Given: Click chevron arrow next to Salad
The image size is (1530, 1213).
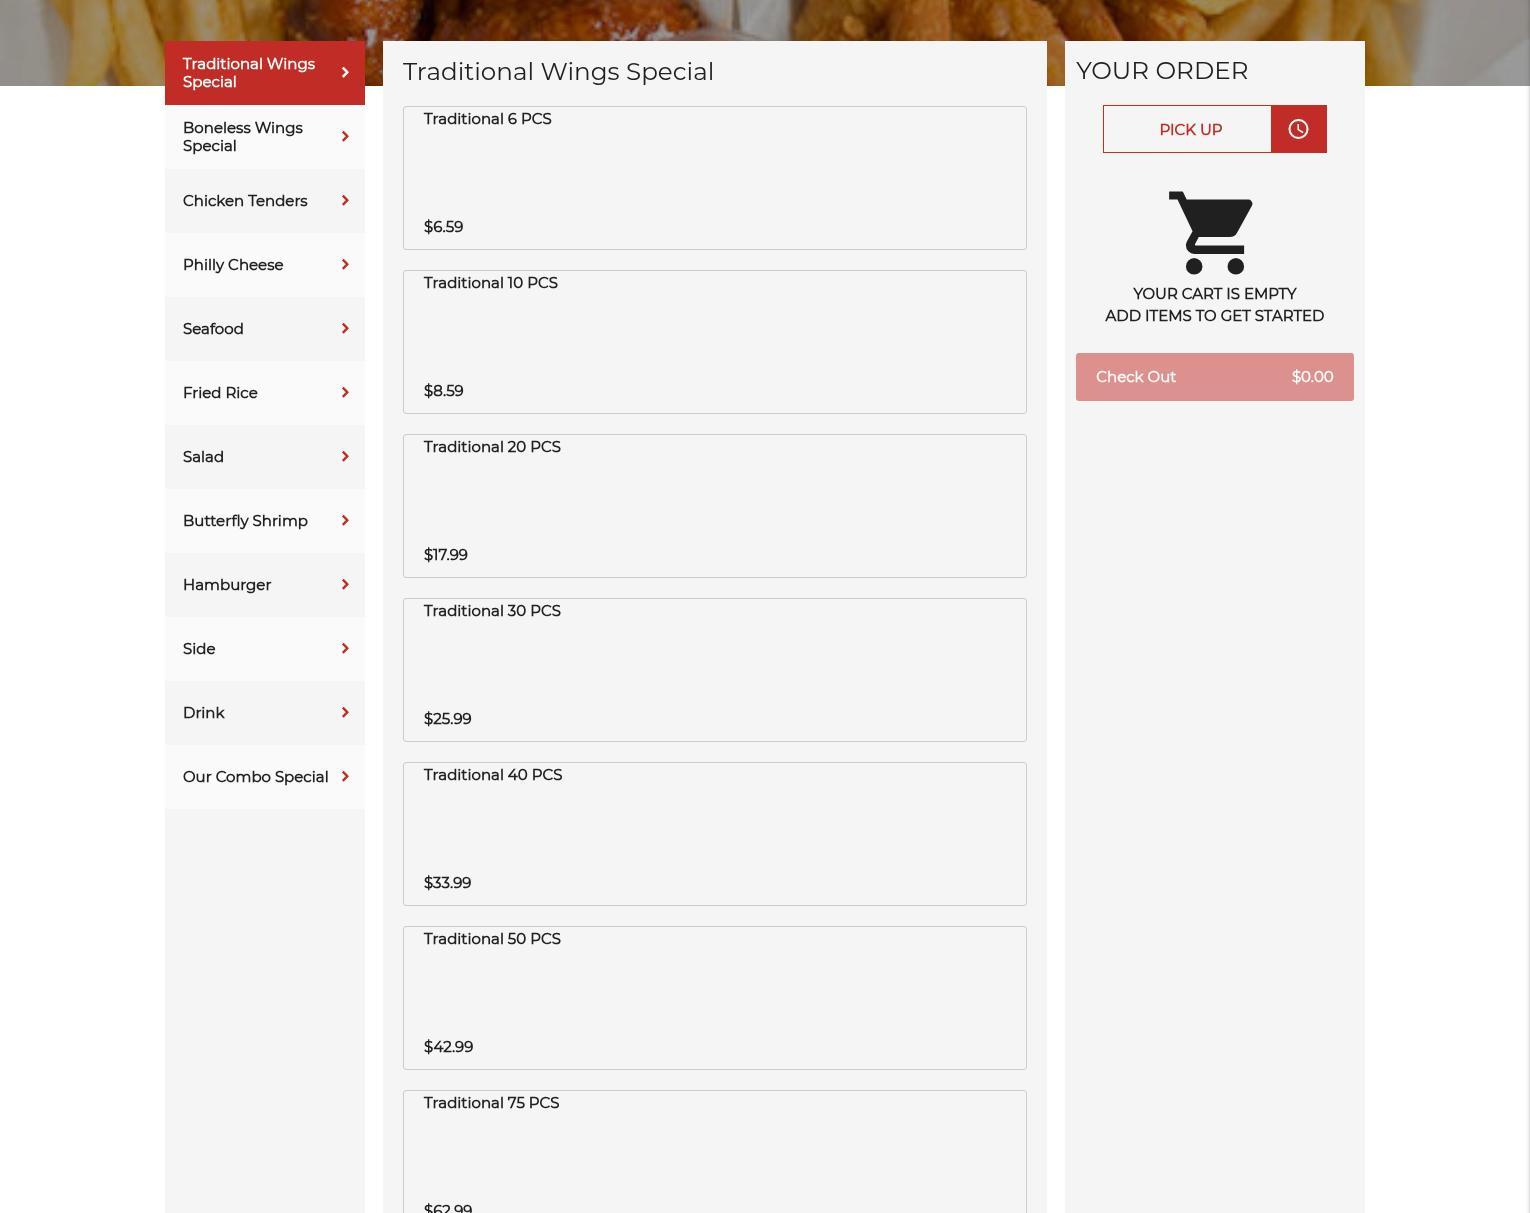Looking at the screenshot, I should pos(345,457).
